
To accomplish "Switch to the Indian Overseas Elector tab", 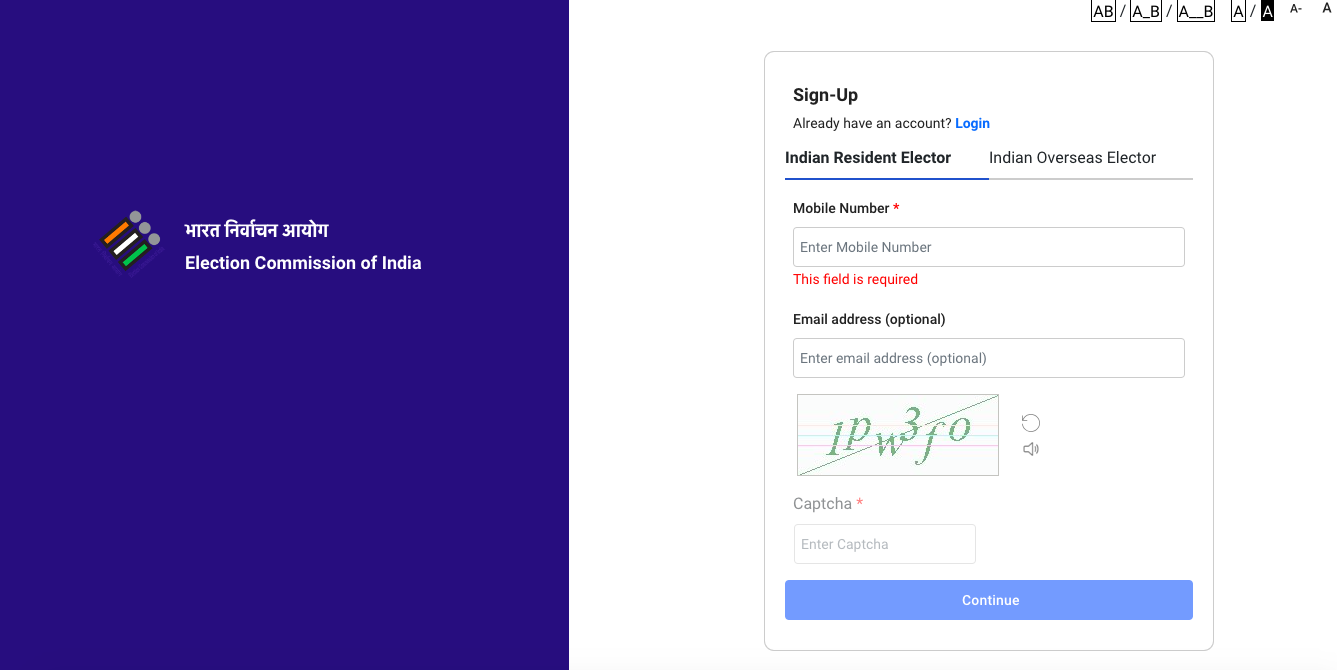I will click(x=1072, y=157).
